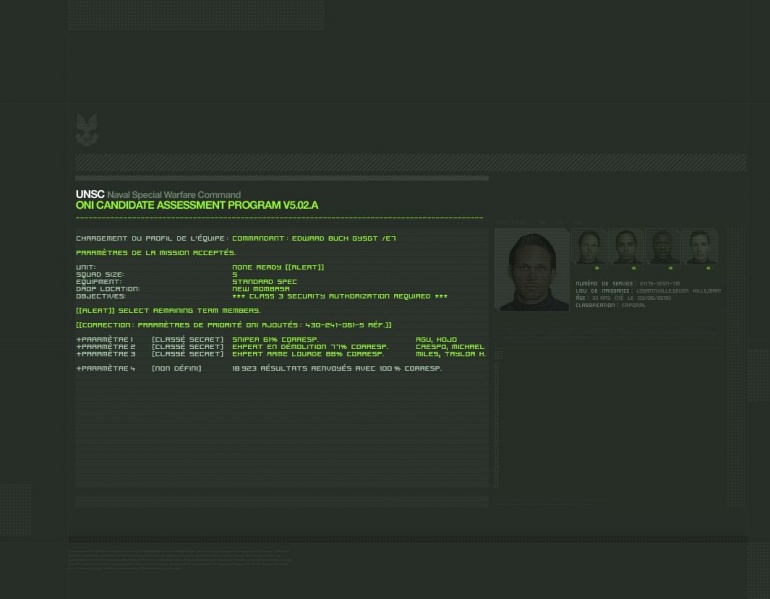The width and height of the screenshot is (770, 599).
Task: Click the UNSC eagle emblem logo
Action: [x=87, y=129]
